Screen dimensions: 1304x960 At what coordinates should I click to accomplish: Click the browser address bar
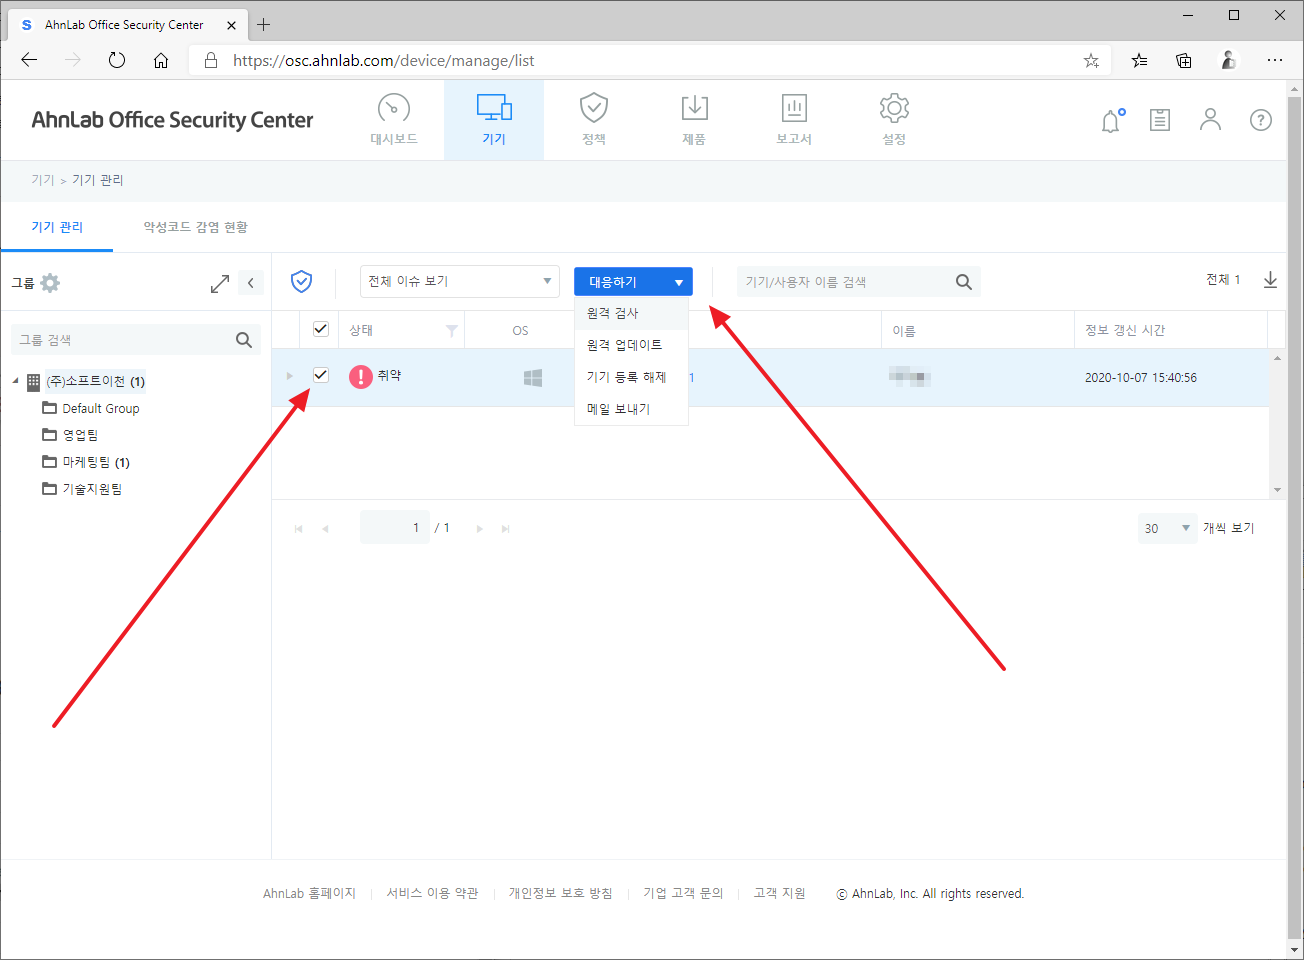pyautogui.click(x=650, y=61)
